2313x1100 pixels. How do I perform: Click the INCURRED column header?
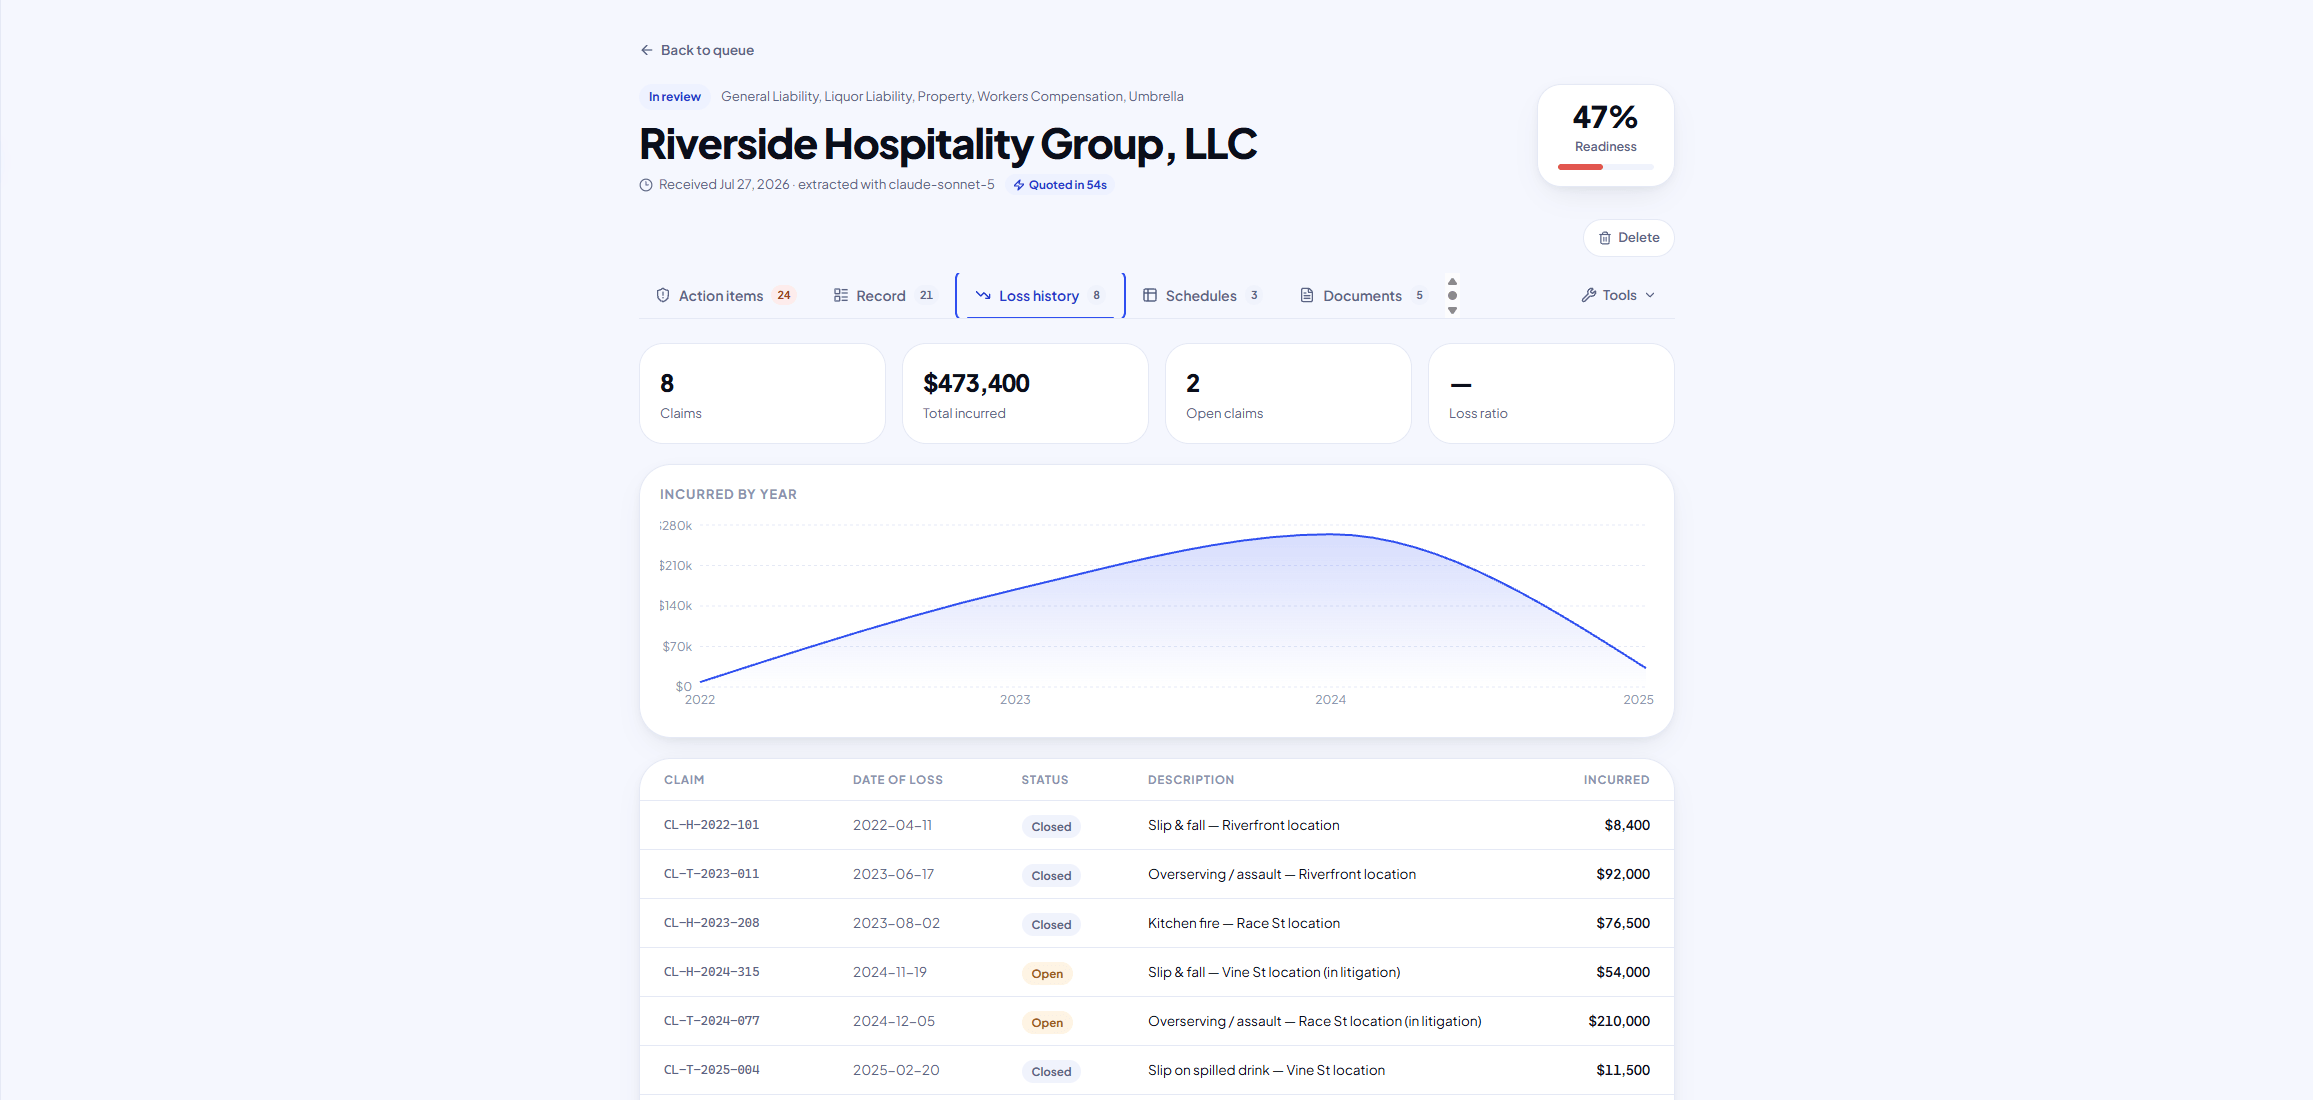1617,780
